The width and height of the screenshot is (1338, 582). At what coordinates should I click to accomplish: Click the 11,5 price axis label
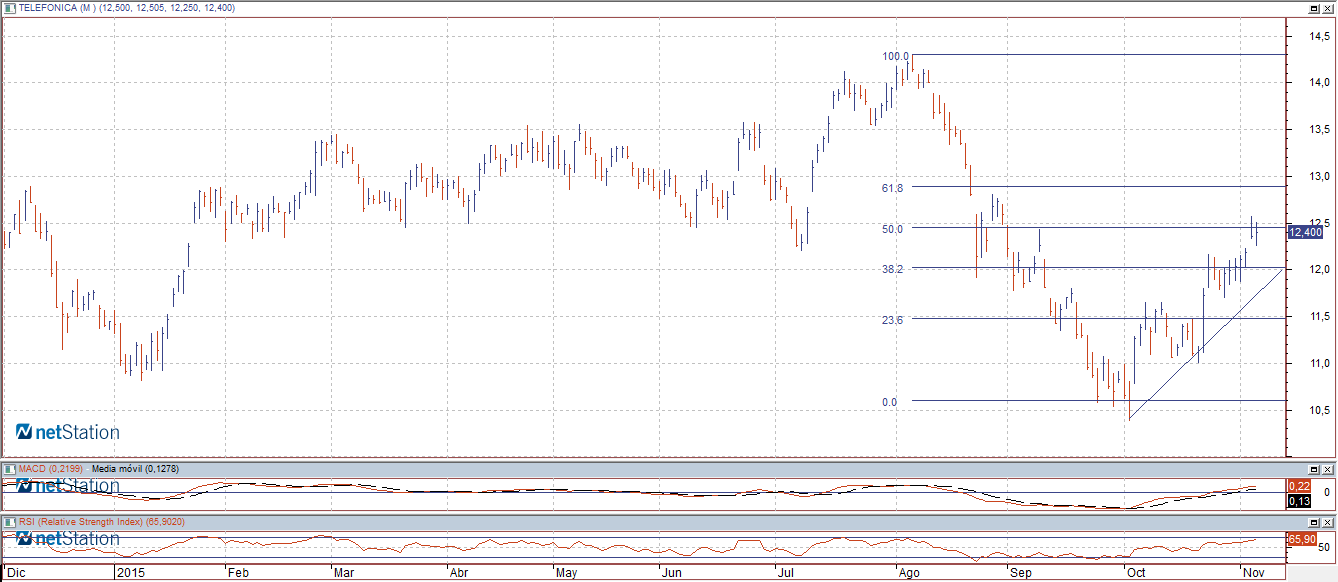tap(1320, 317)
